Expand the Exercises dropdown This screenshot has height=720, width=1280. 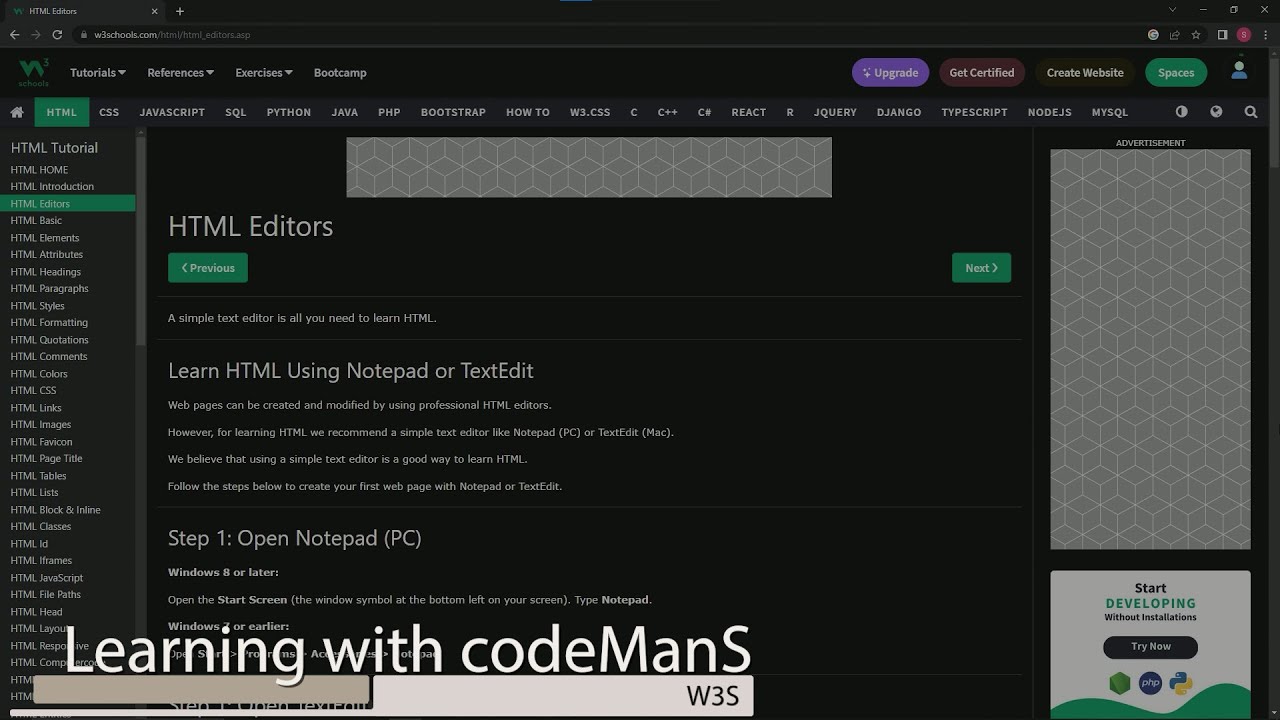(x=264, y=72)
